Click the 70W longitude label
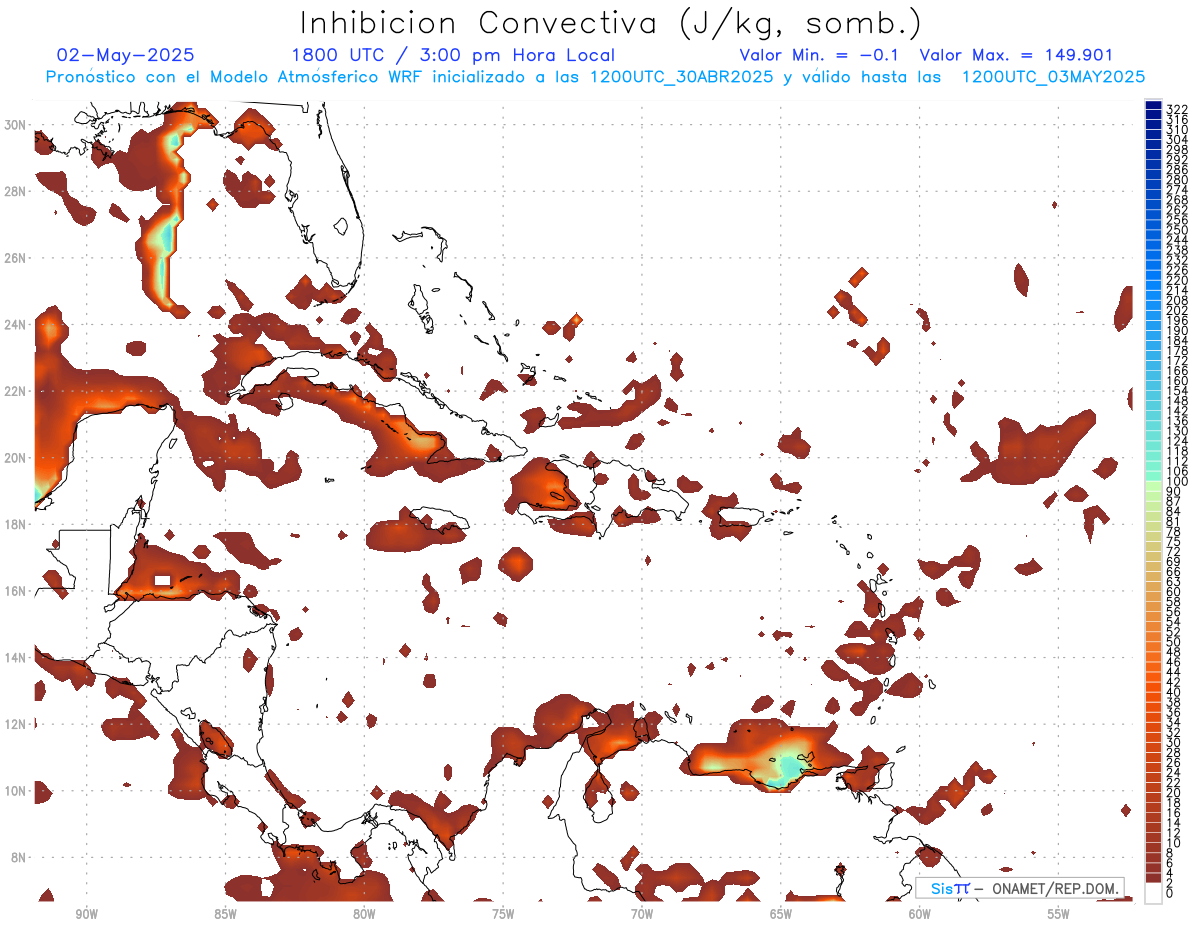 pos(642,914)
